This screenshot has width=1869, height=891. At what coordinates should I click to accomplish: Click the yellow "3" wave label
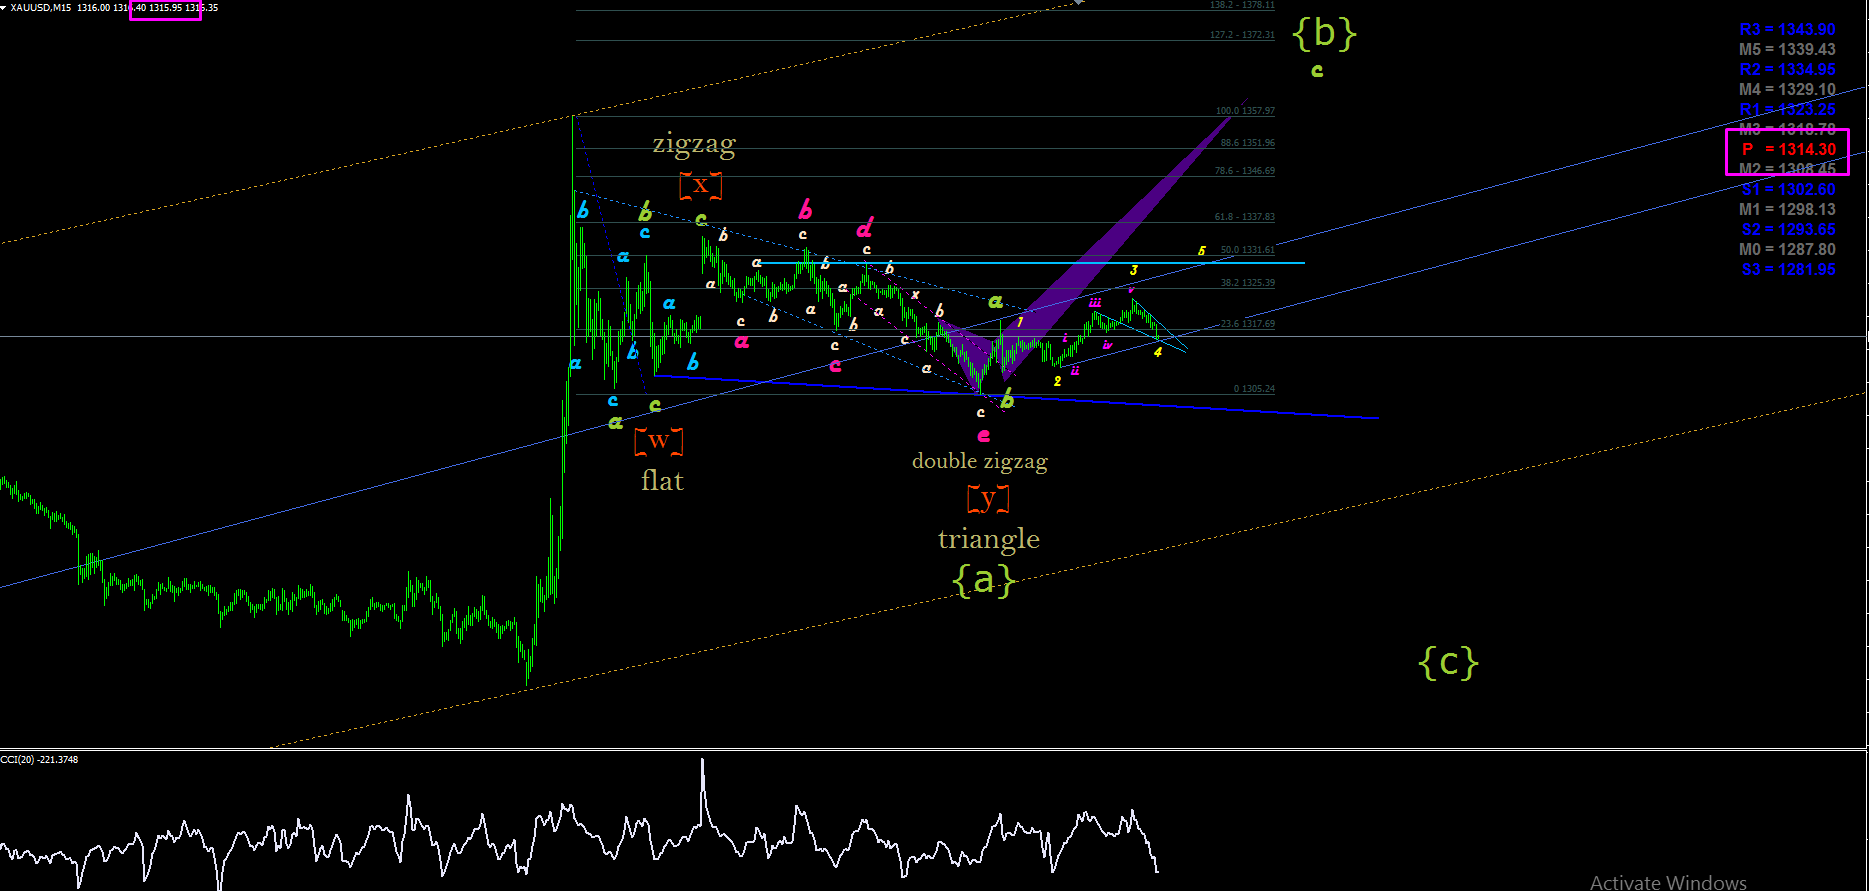click(x=1134, y=270)
